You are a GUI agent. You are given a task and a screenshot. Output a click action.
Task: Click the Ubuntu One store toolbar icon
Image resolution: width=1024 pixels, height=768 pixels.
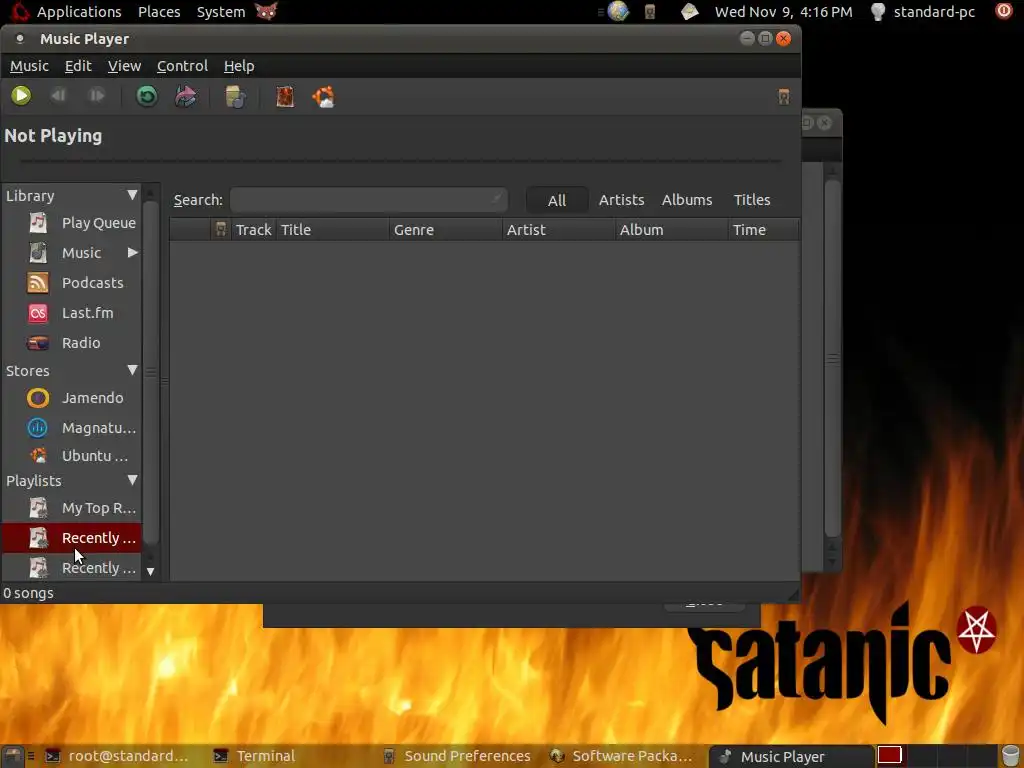click(323, 97)
